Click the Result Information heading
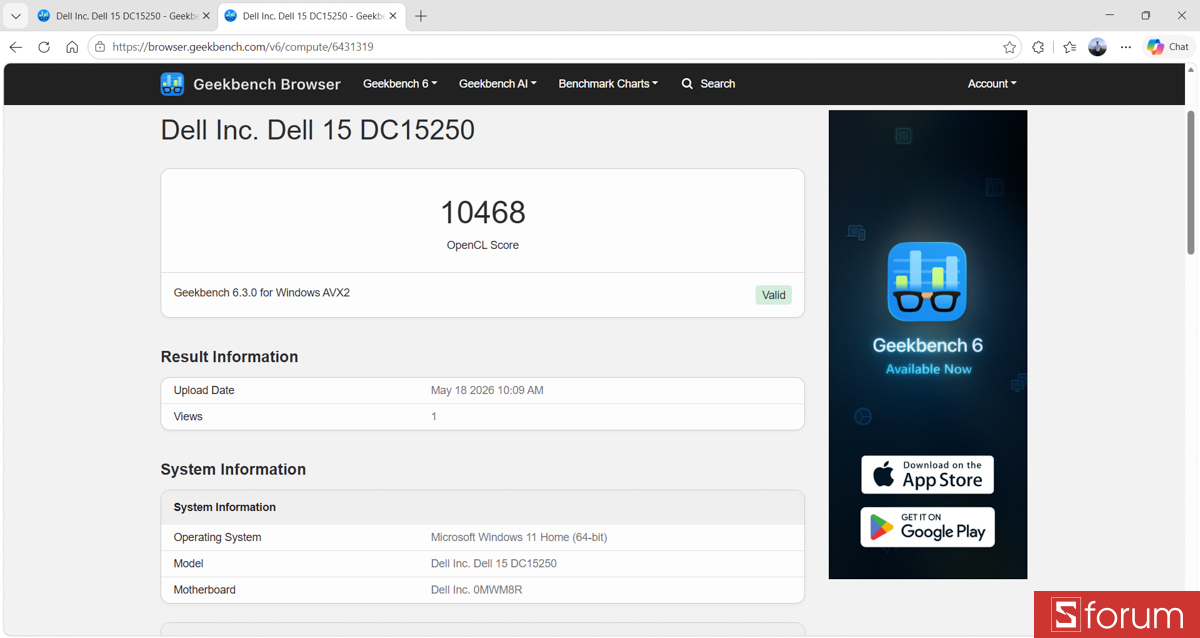This screenshot has height=638, width=1200. click(x=229, y=357)
